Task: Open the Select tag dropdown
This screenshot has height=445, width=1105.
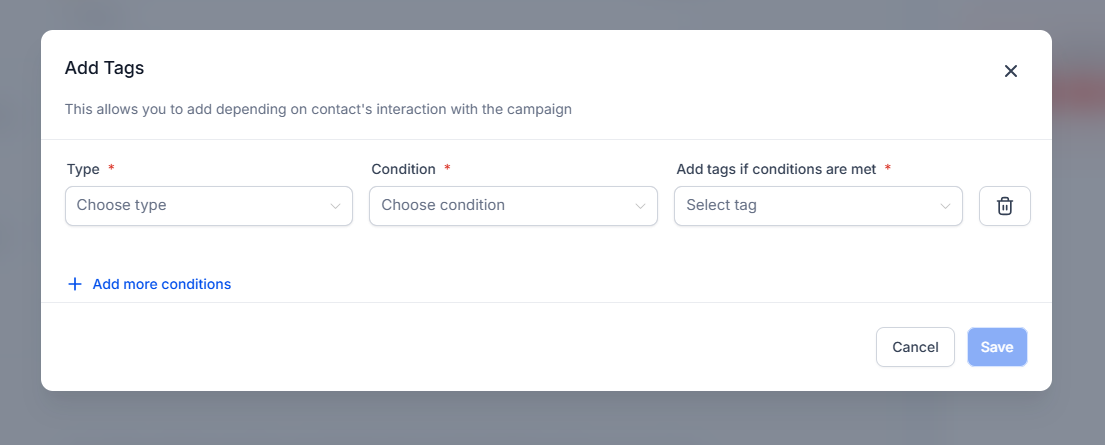Action: point(810,206)
